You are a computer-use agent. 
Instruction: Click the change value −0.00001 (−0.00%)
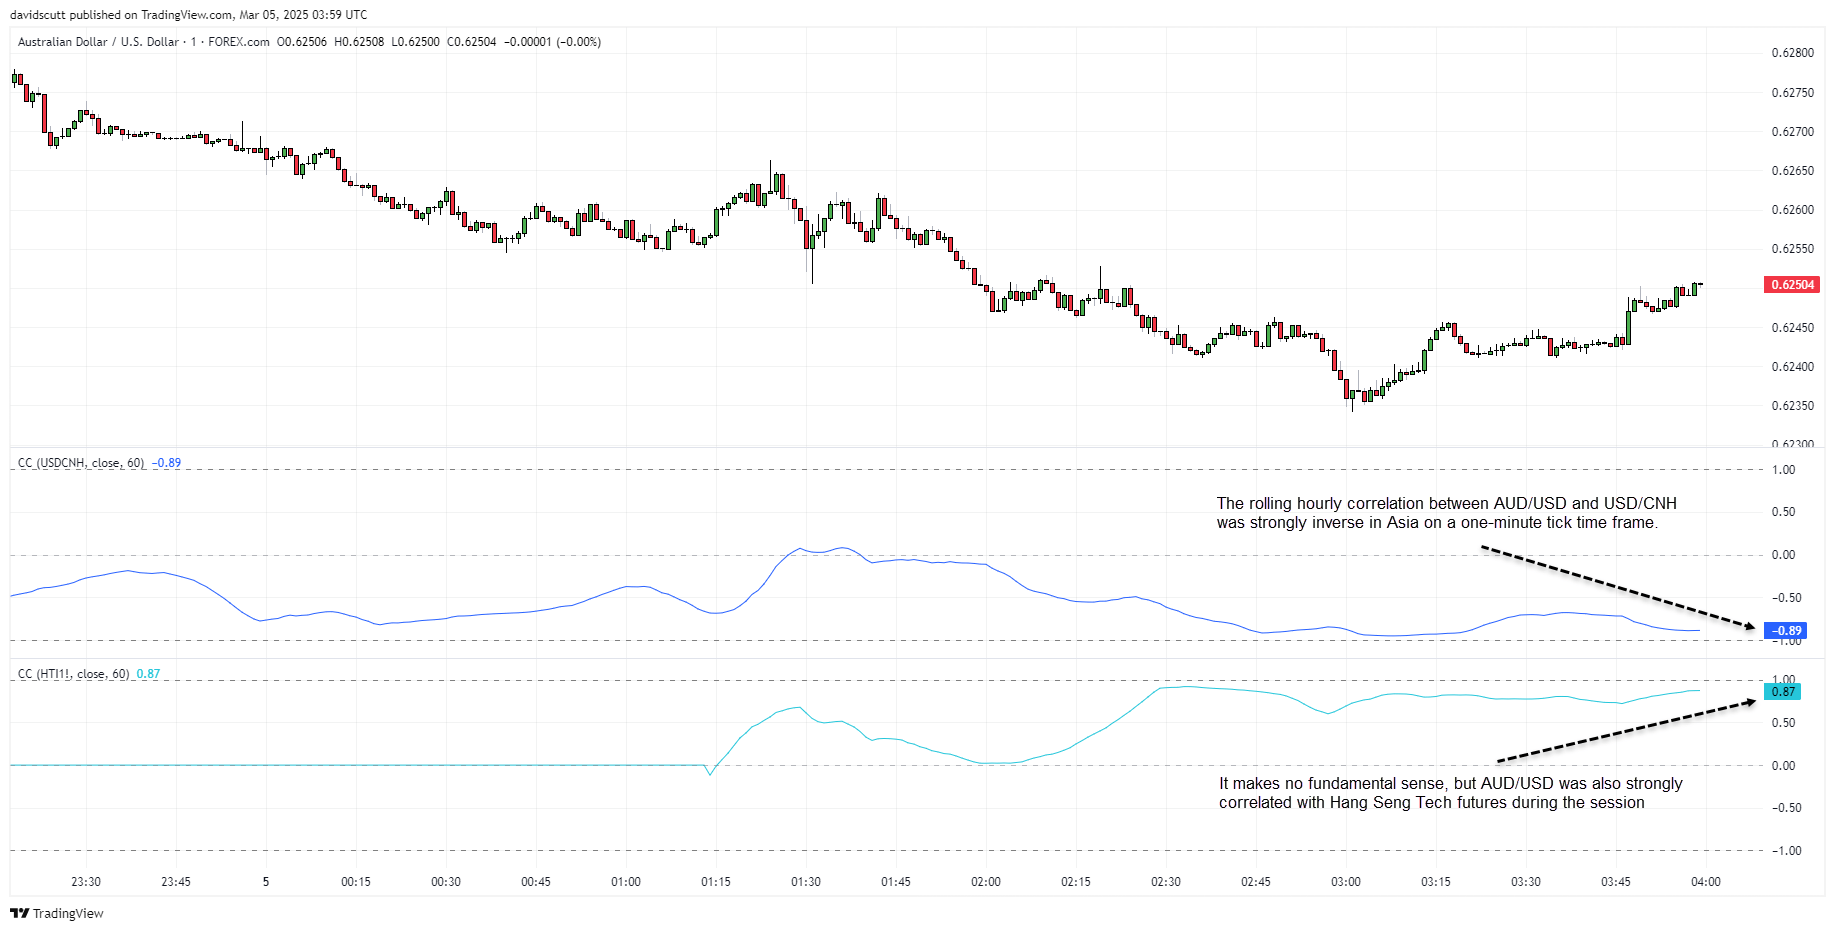[x=552, y=42]
